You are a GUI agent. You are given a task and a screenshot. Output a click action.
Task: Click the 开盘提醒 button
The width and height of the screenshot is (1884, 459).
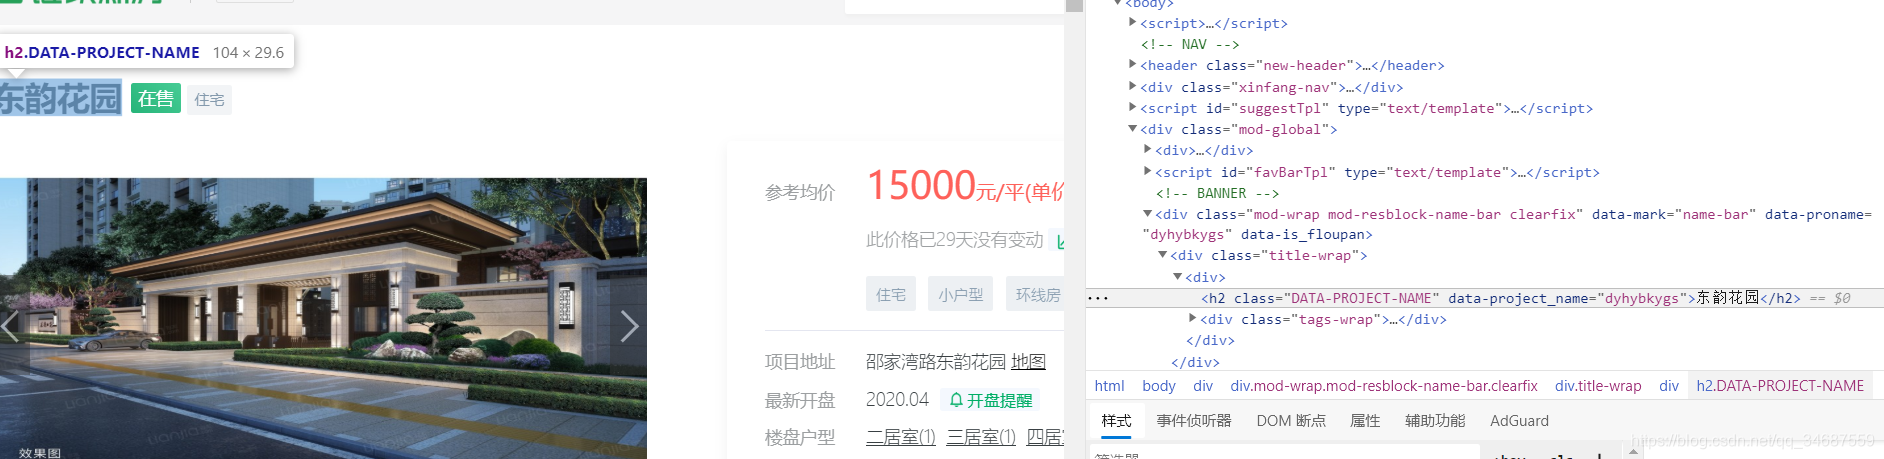click(990, 400)
